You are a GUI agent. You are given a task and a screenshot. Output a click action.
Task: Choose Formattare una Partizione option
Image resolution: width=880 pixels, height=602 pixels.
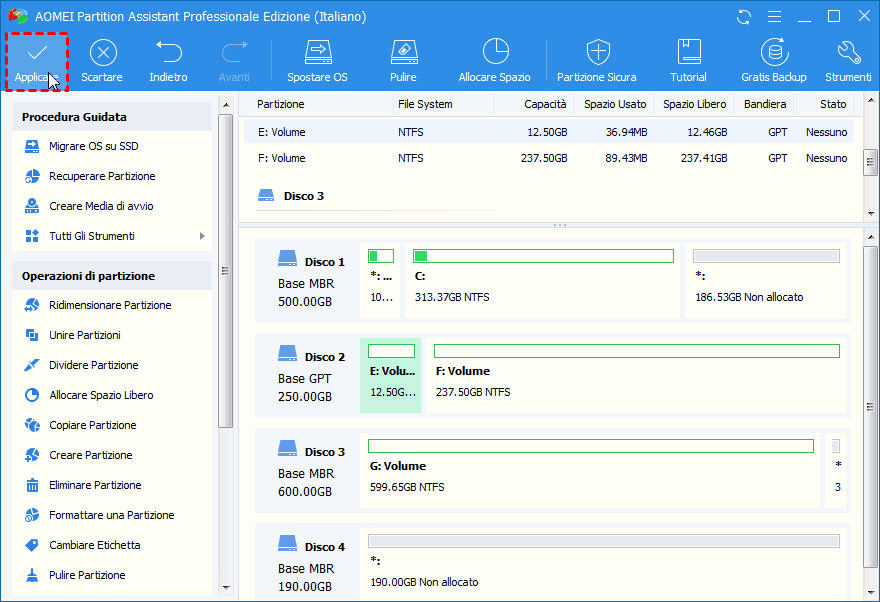(x=111, y=515)
